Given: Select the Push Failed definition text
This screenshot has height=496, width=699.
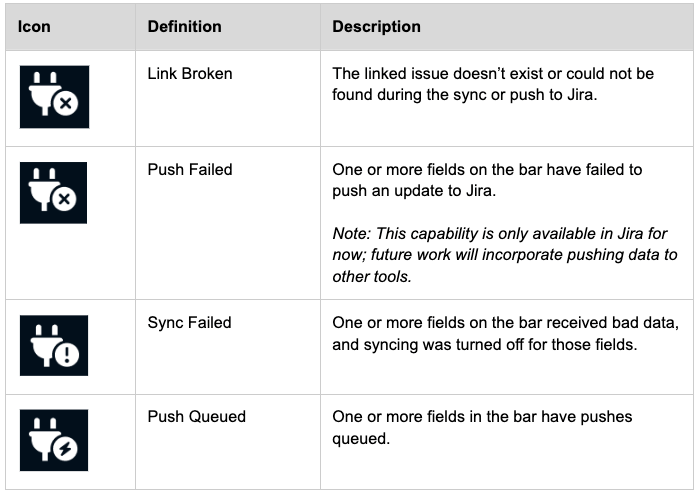Looking at the screenshot, I should [x=190, y=169].
